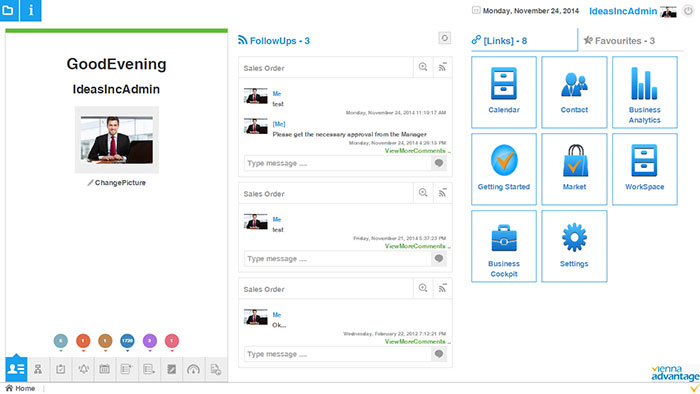Open the Getting Started tile
700x394 pixels.
pos(504,169)
